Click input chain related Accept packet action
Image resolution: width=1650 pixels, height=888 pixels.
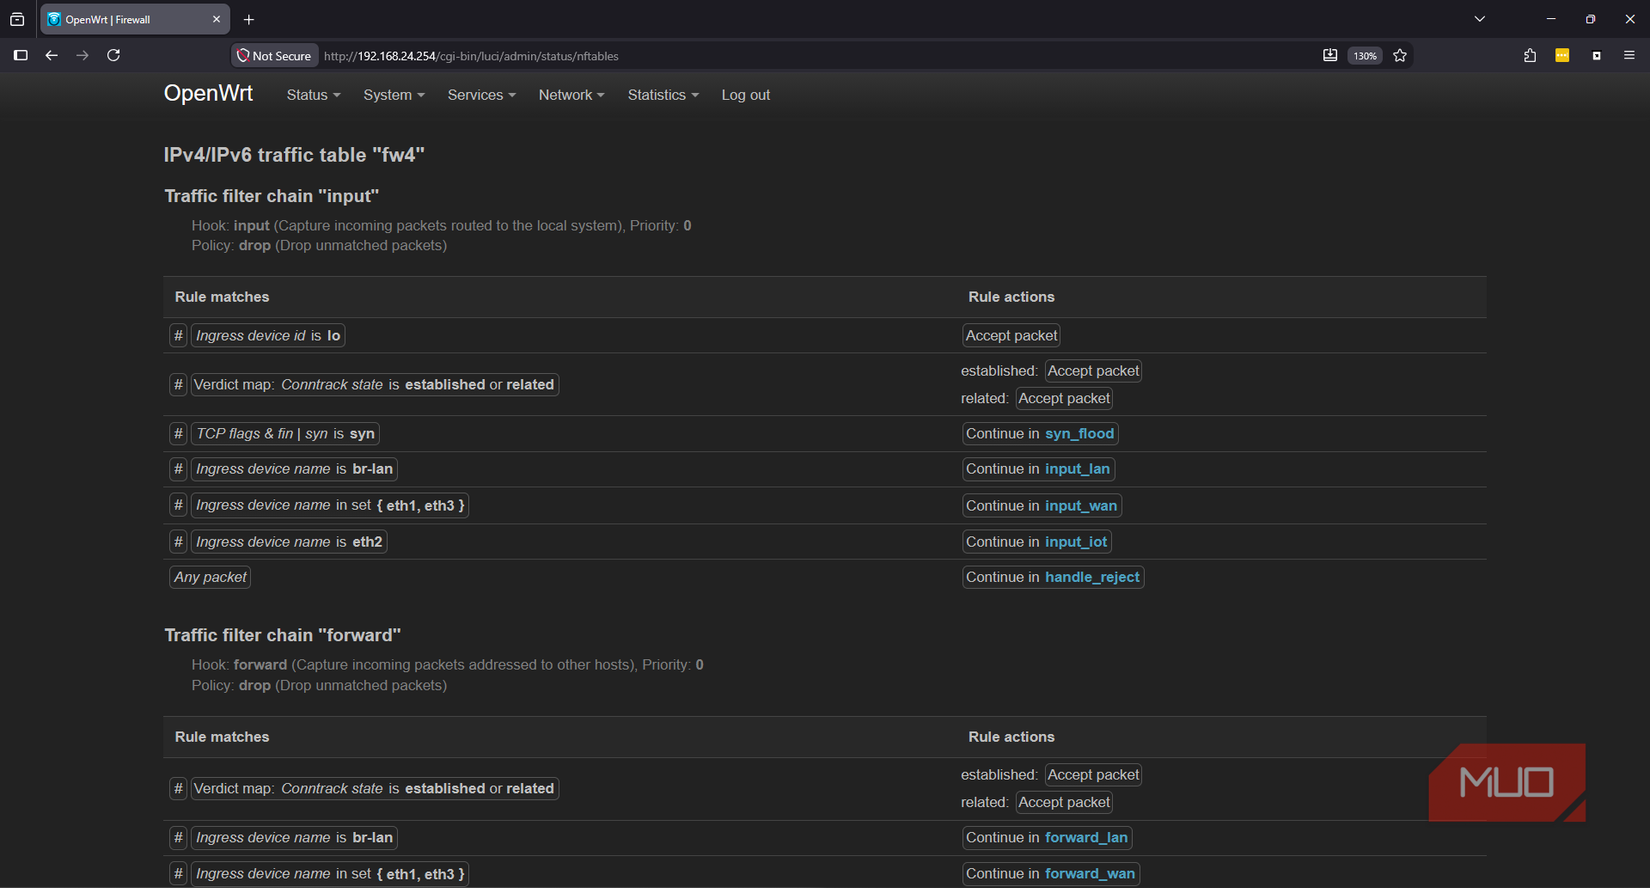coord(1064,398)
